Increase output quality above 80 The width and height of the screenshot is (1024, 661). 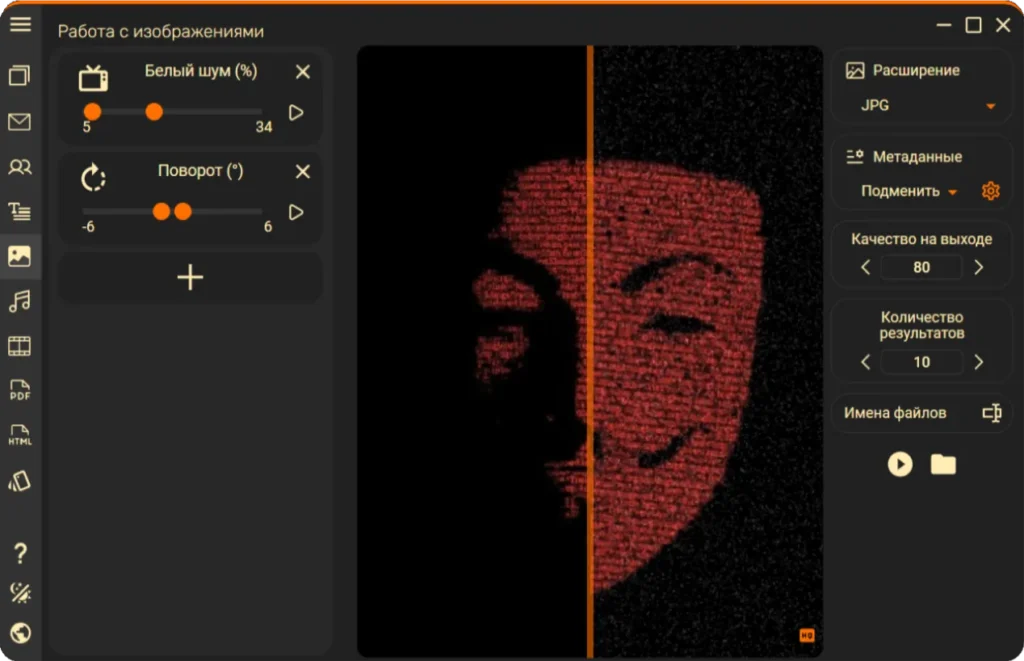[978, 267]
